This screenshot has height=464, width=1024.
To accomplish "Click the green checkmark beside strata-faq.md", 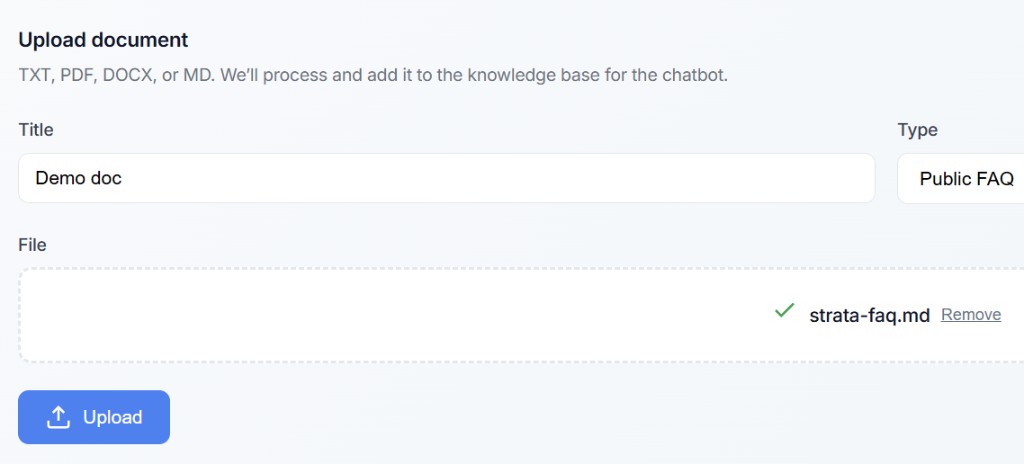I will click(x=784, y=312).
